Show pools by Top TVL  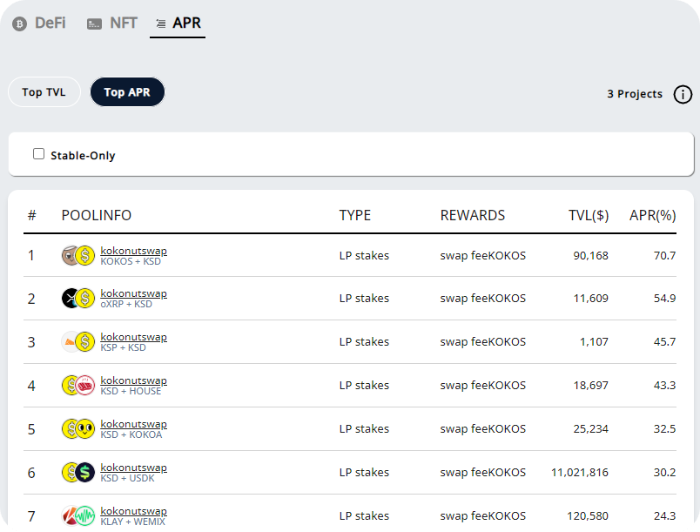click(x=44, y=92)
